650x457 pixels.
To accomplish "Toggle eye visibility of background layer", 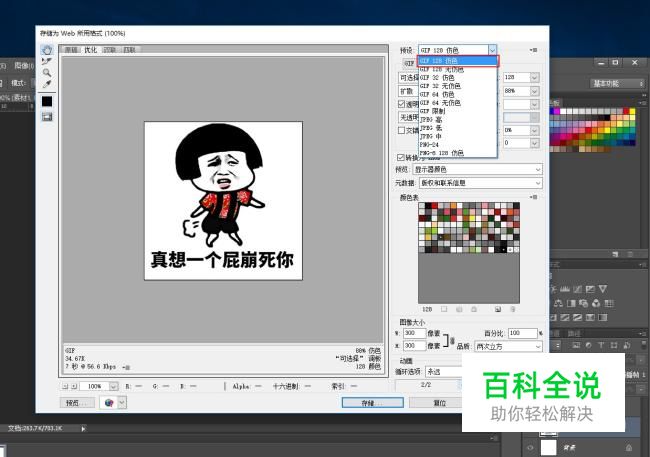I will click(x=530, y=448).
